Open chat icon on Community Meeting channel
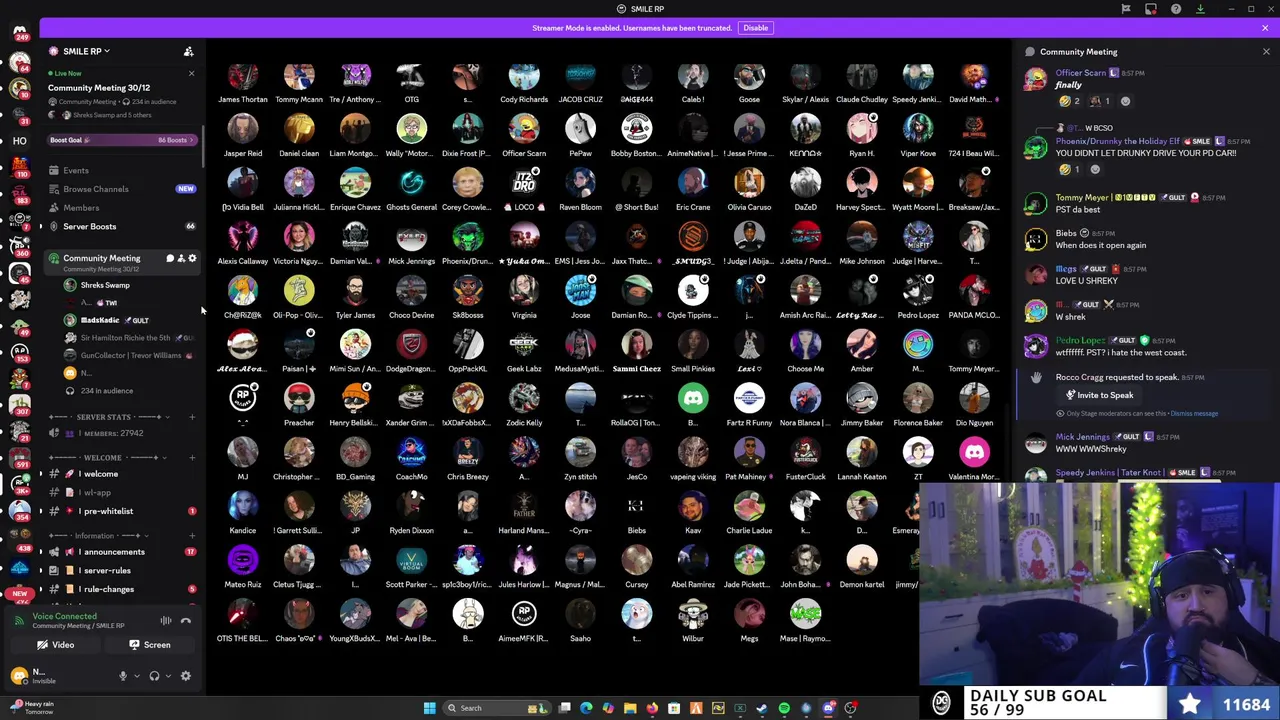1280x720 pixels. pyautogui.click(x=170, y=259)
